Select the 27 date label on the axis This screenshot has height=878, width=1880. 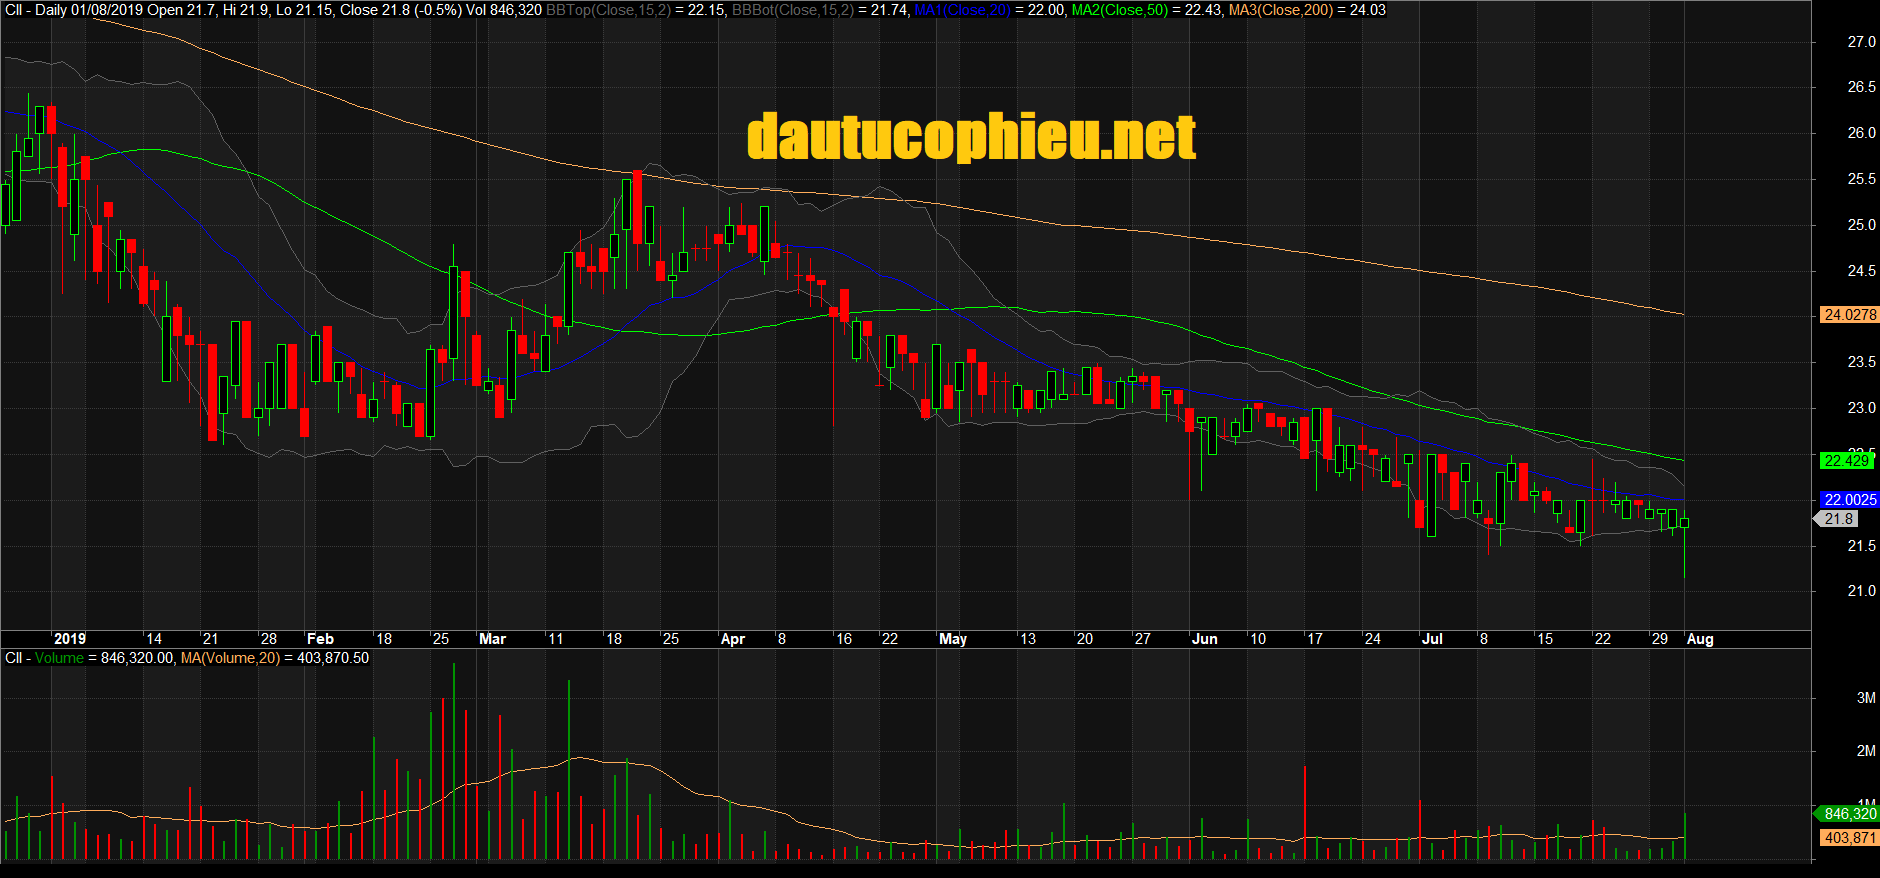(x=1142, y=639)
